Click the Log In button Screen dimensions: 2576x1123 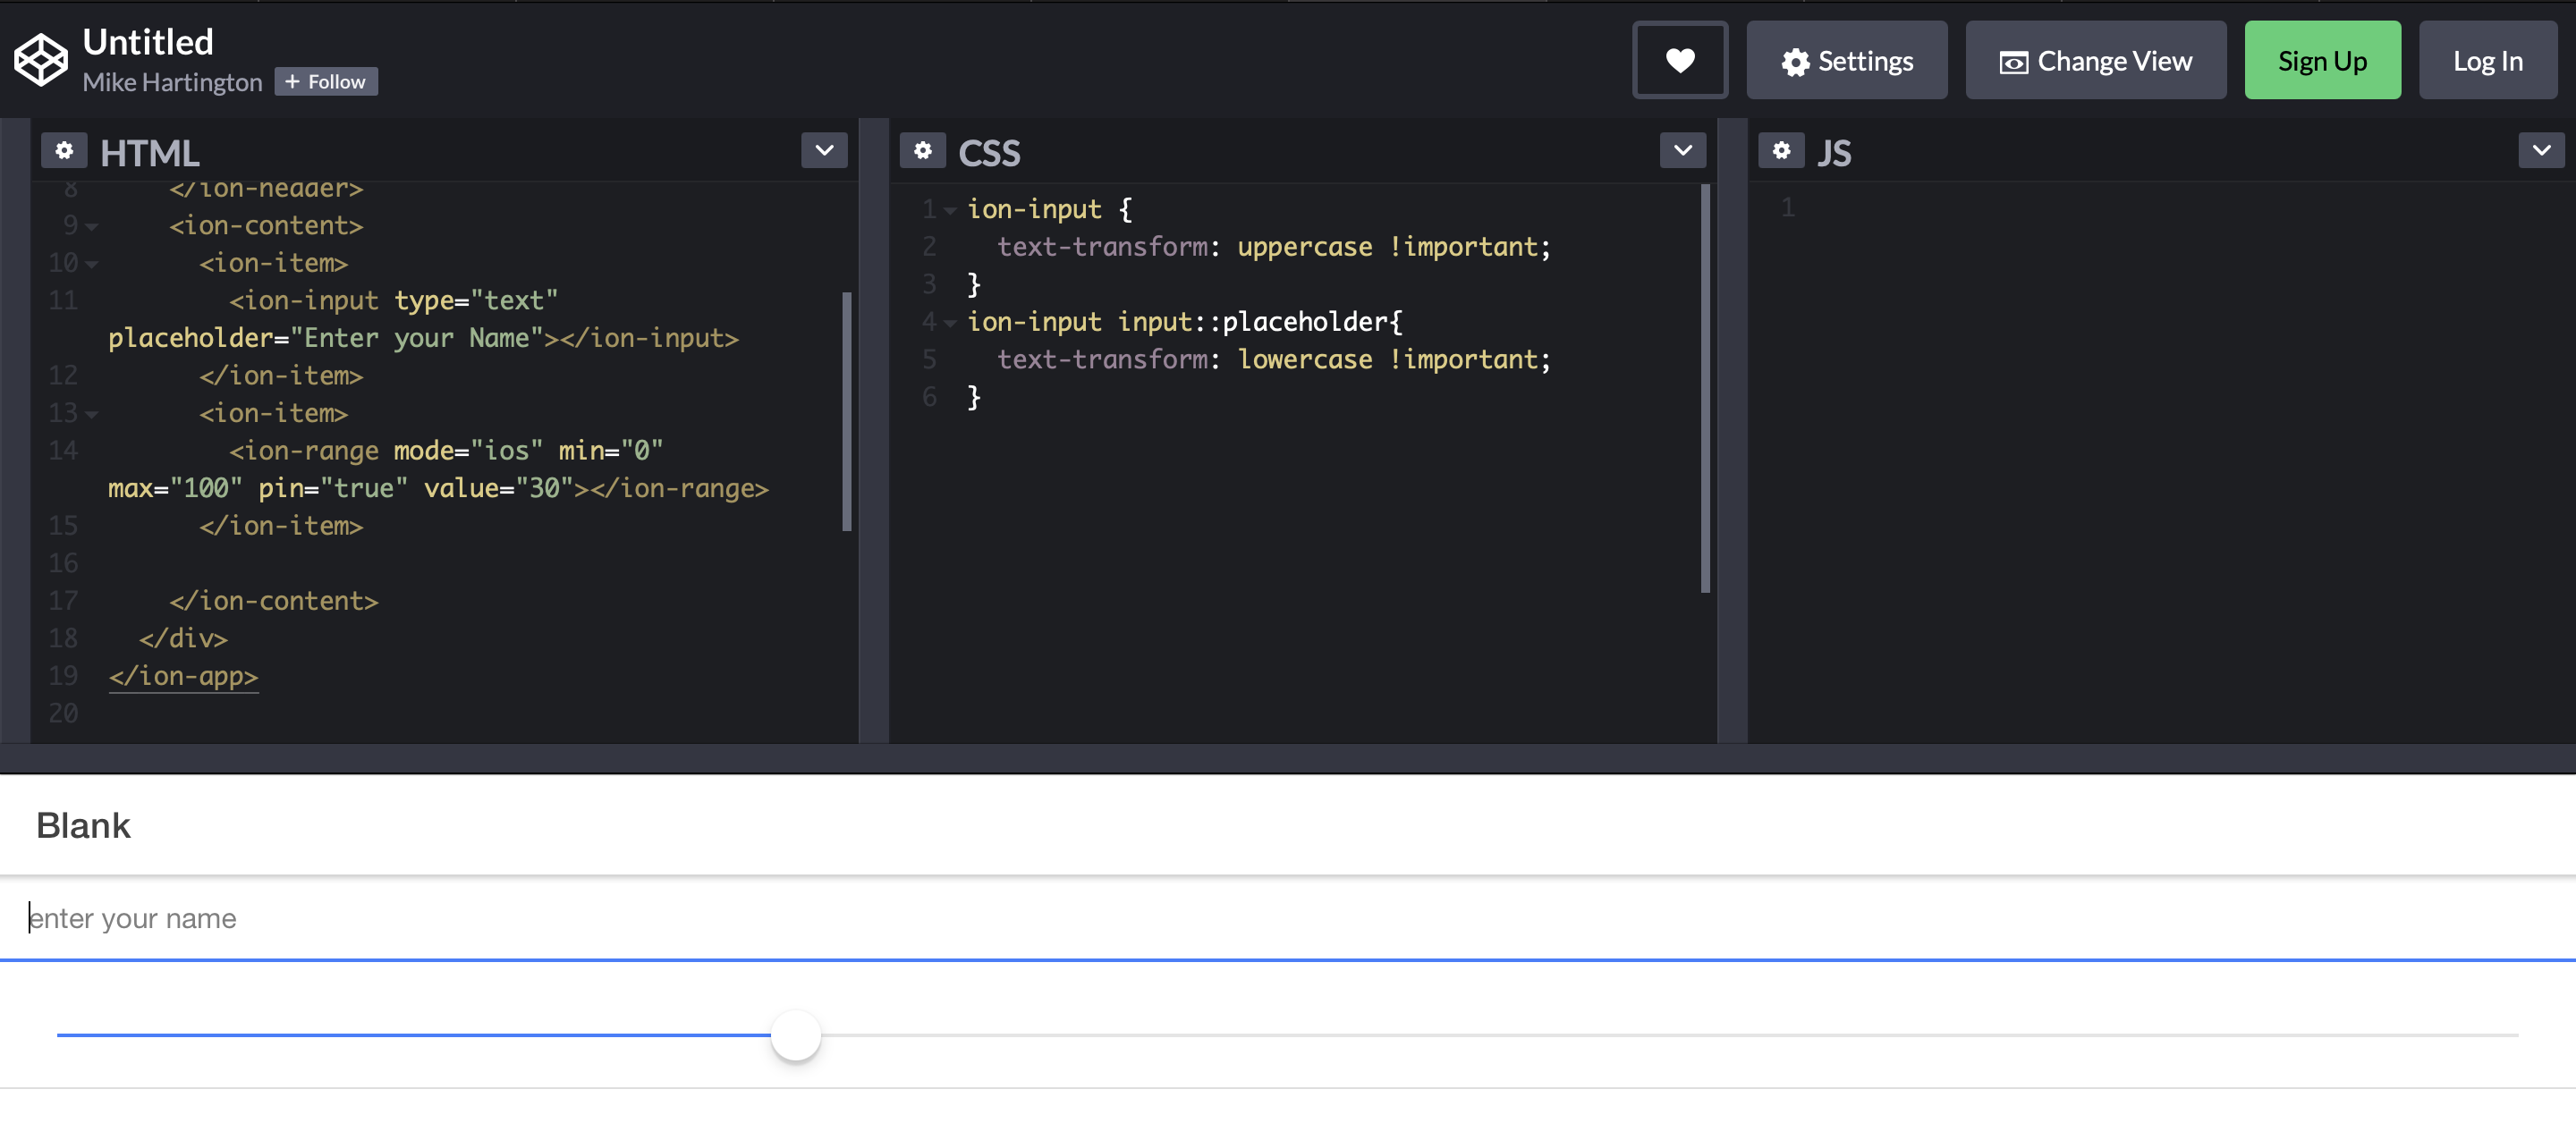point(2487,60)
